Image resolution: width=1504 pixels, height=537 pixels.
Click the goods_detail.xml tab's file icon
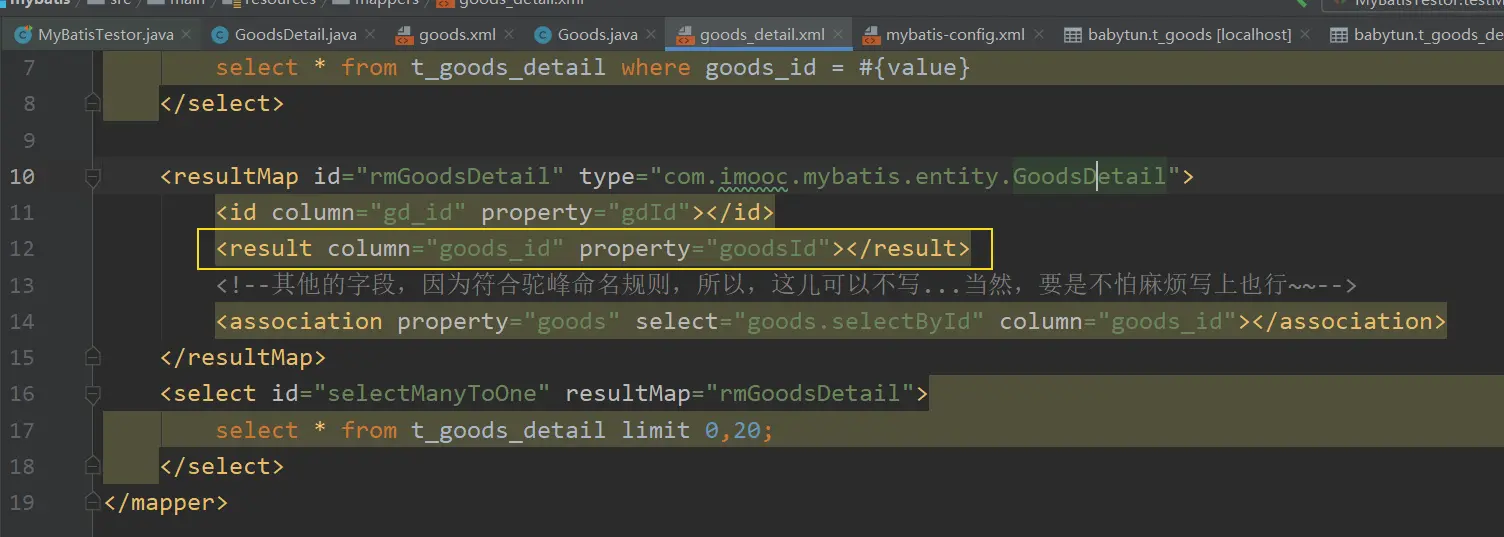(x=685, y=35)
